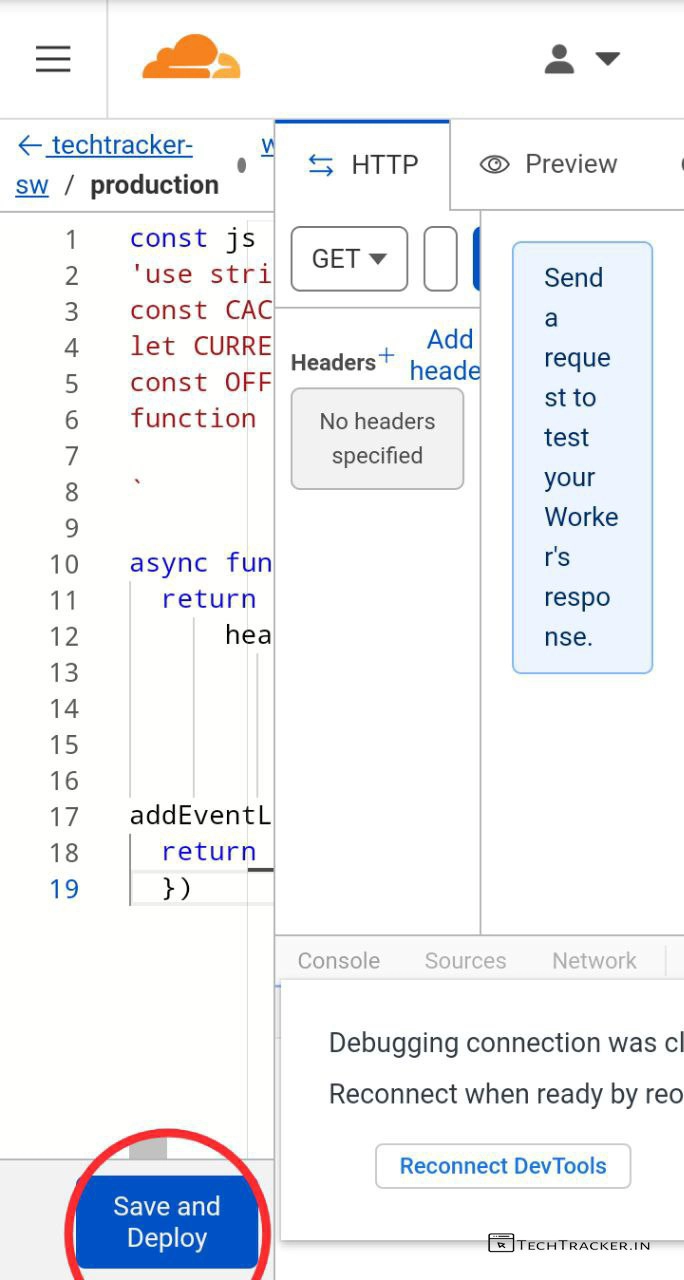684x1280 pixels.
Task: Click the request URL input field
Action: 440,259
